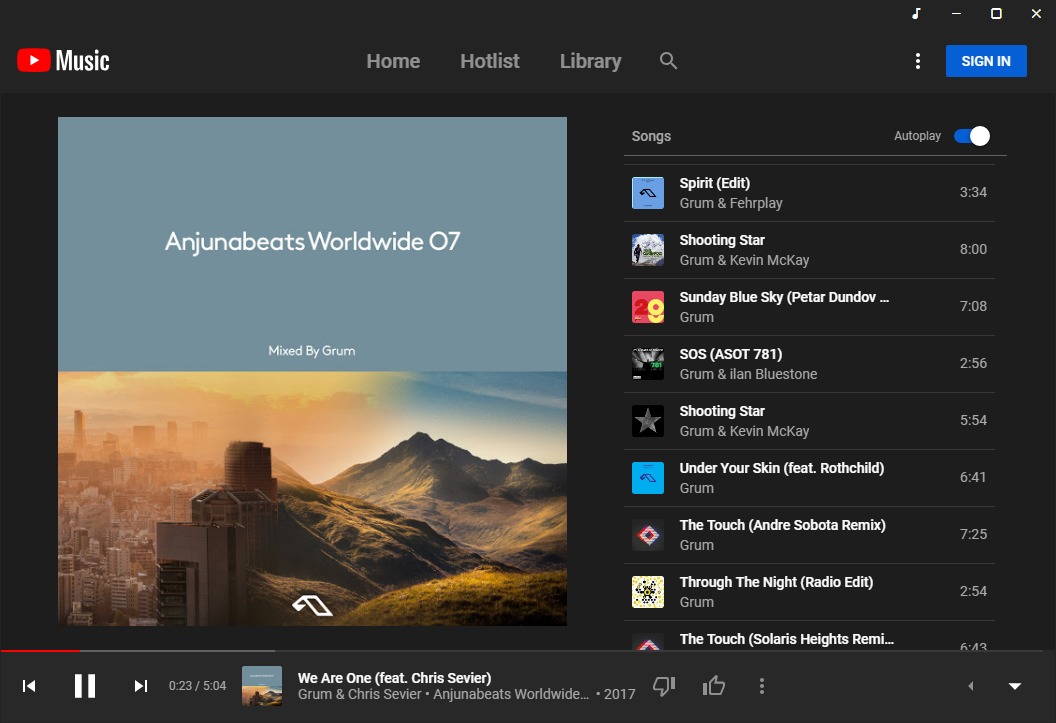
Task: Skip to the next track
Action: point(140,686)
